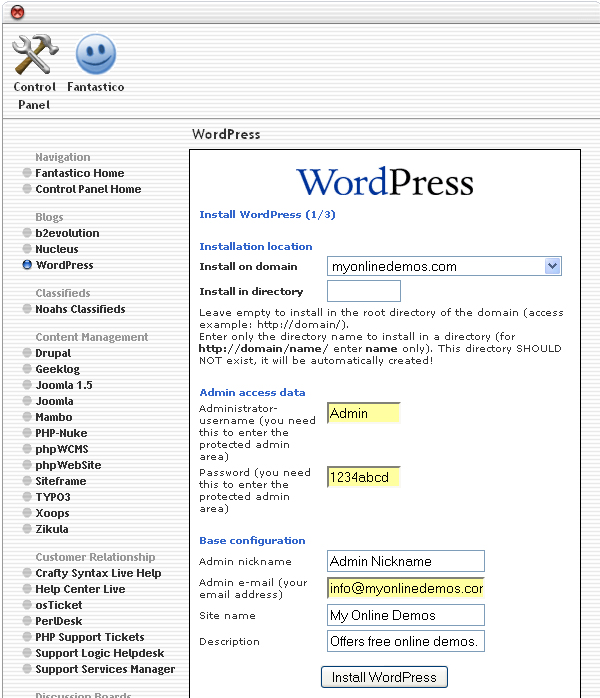Viewport: 600px width, 698px height.
Task: Click the 'Classifieds' section label
Action: click(x=63, y=293)
